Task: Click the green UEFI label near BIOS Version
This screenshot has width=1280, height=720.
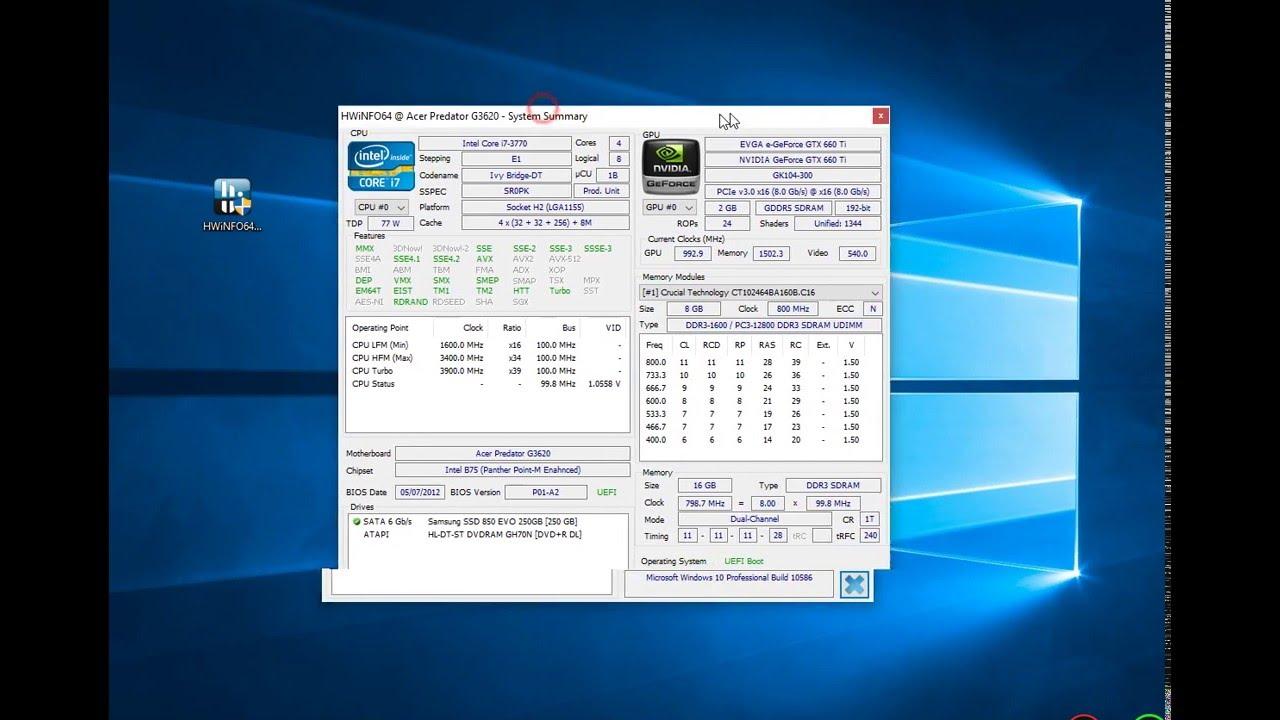Action: coord(605,491)
